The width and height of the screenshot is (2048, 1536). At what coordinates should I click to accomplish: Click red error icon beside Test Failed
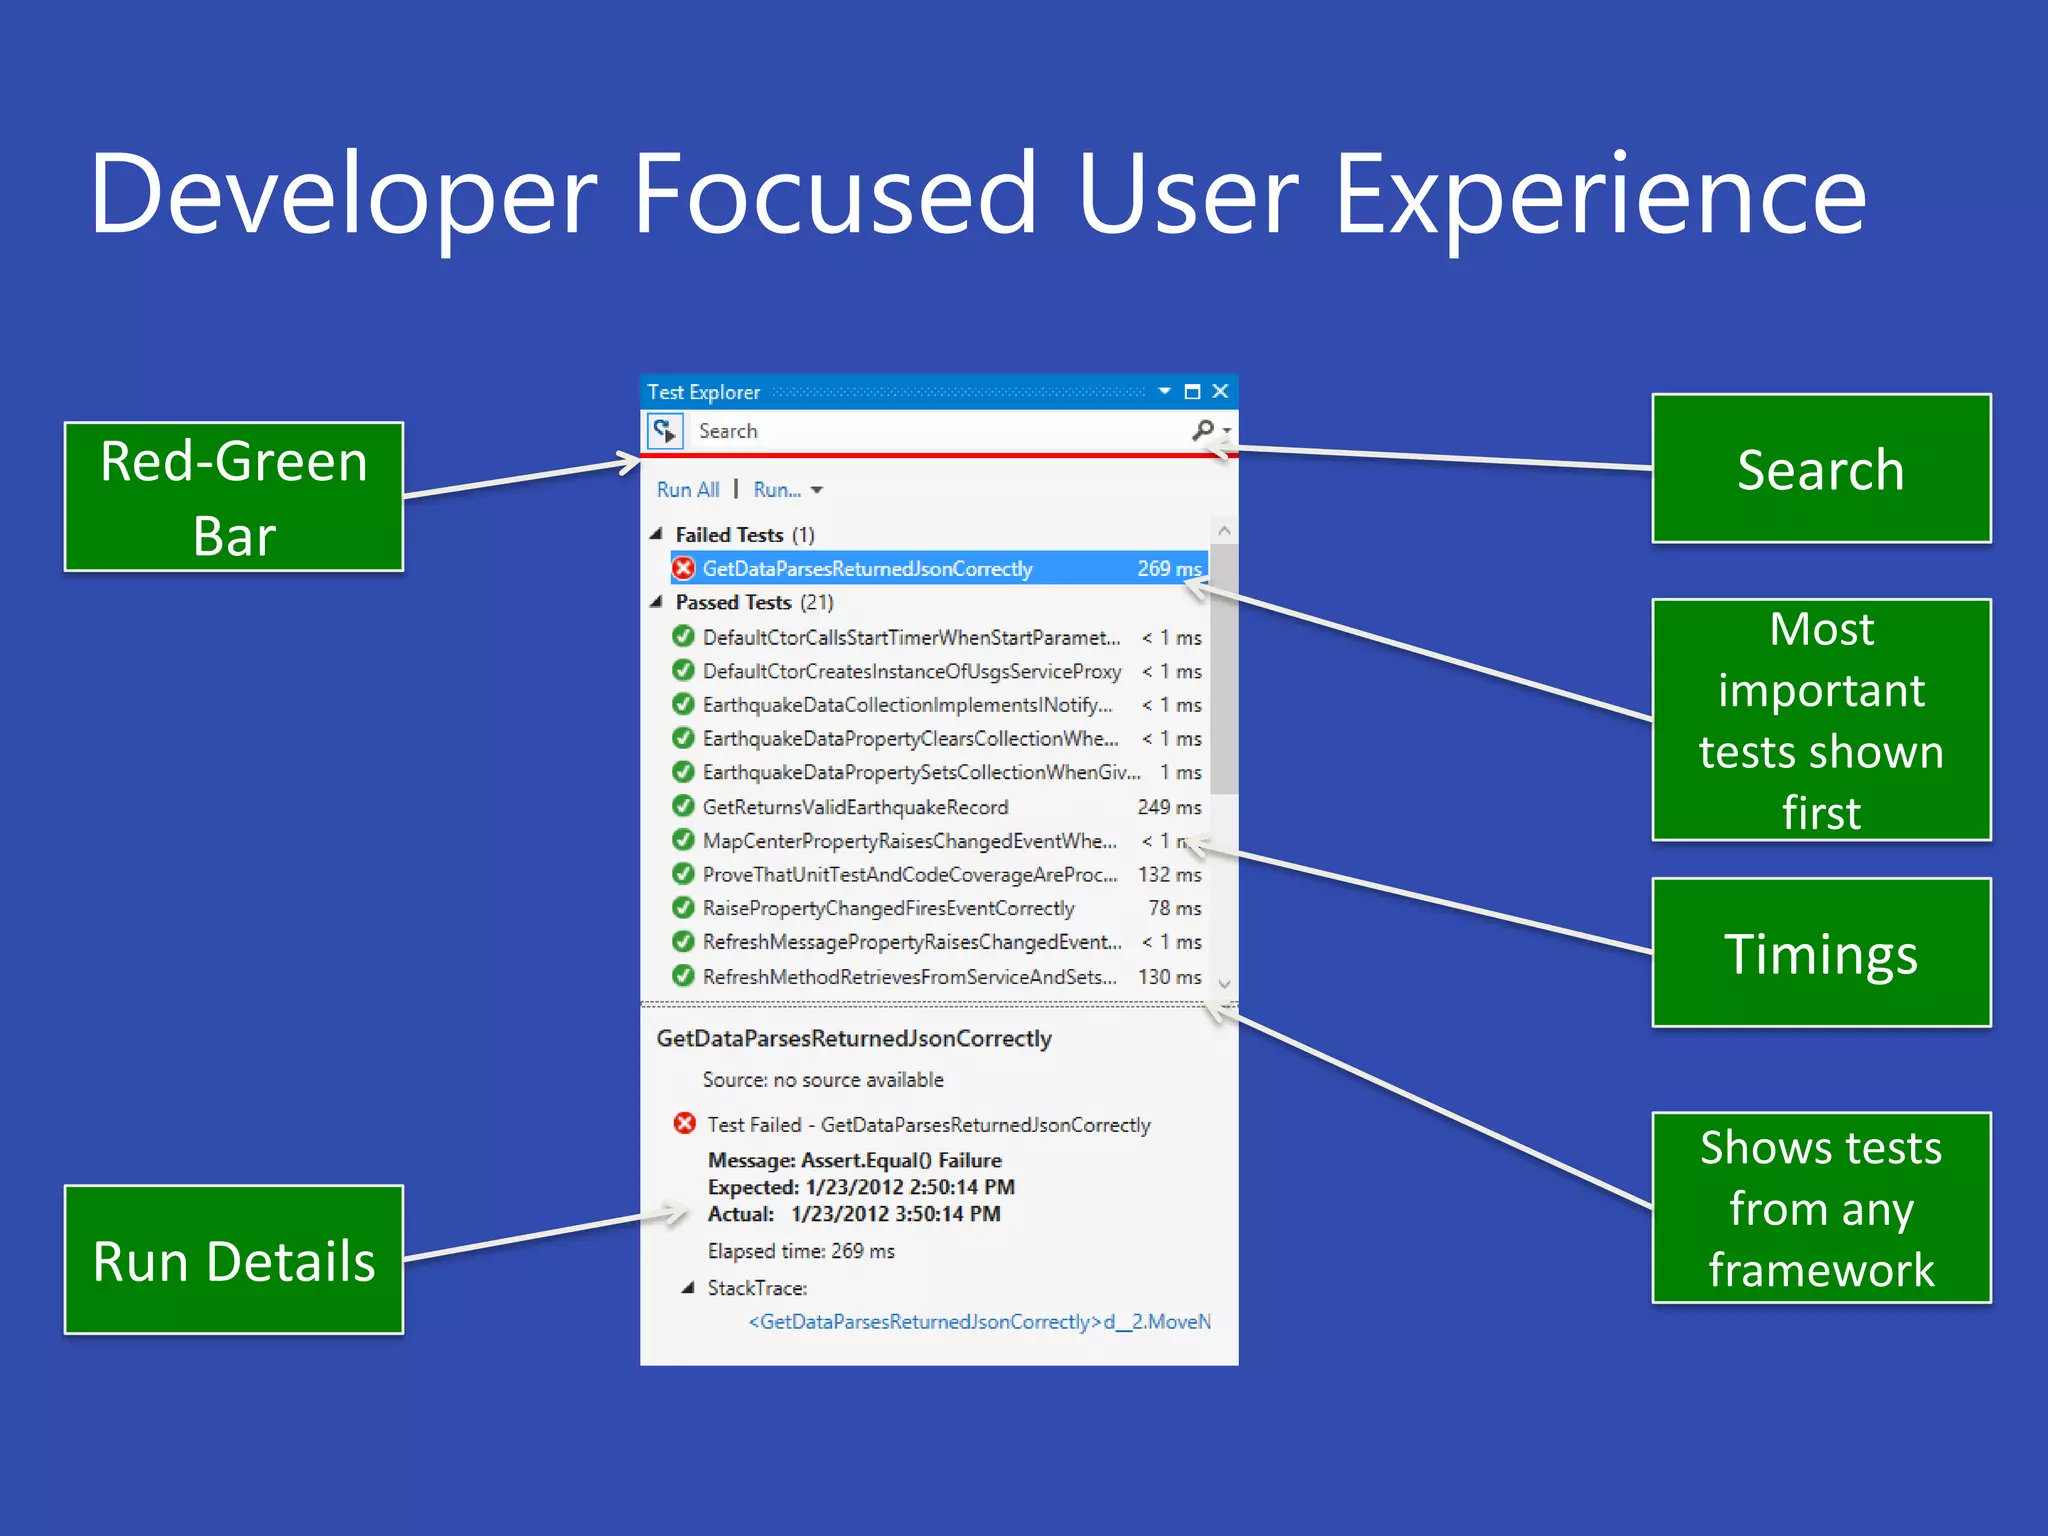685,1124
